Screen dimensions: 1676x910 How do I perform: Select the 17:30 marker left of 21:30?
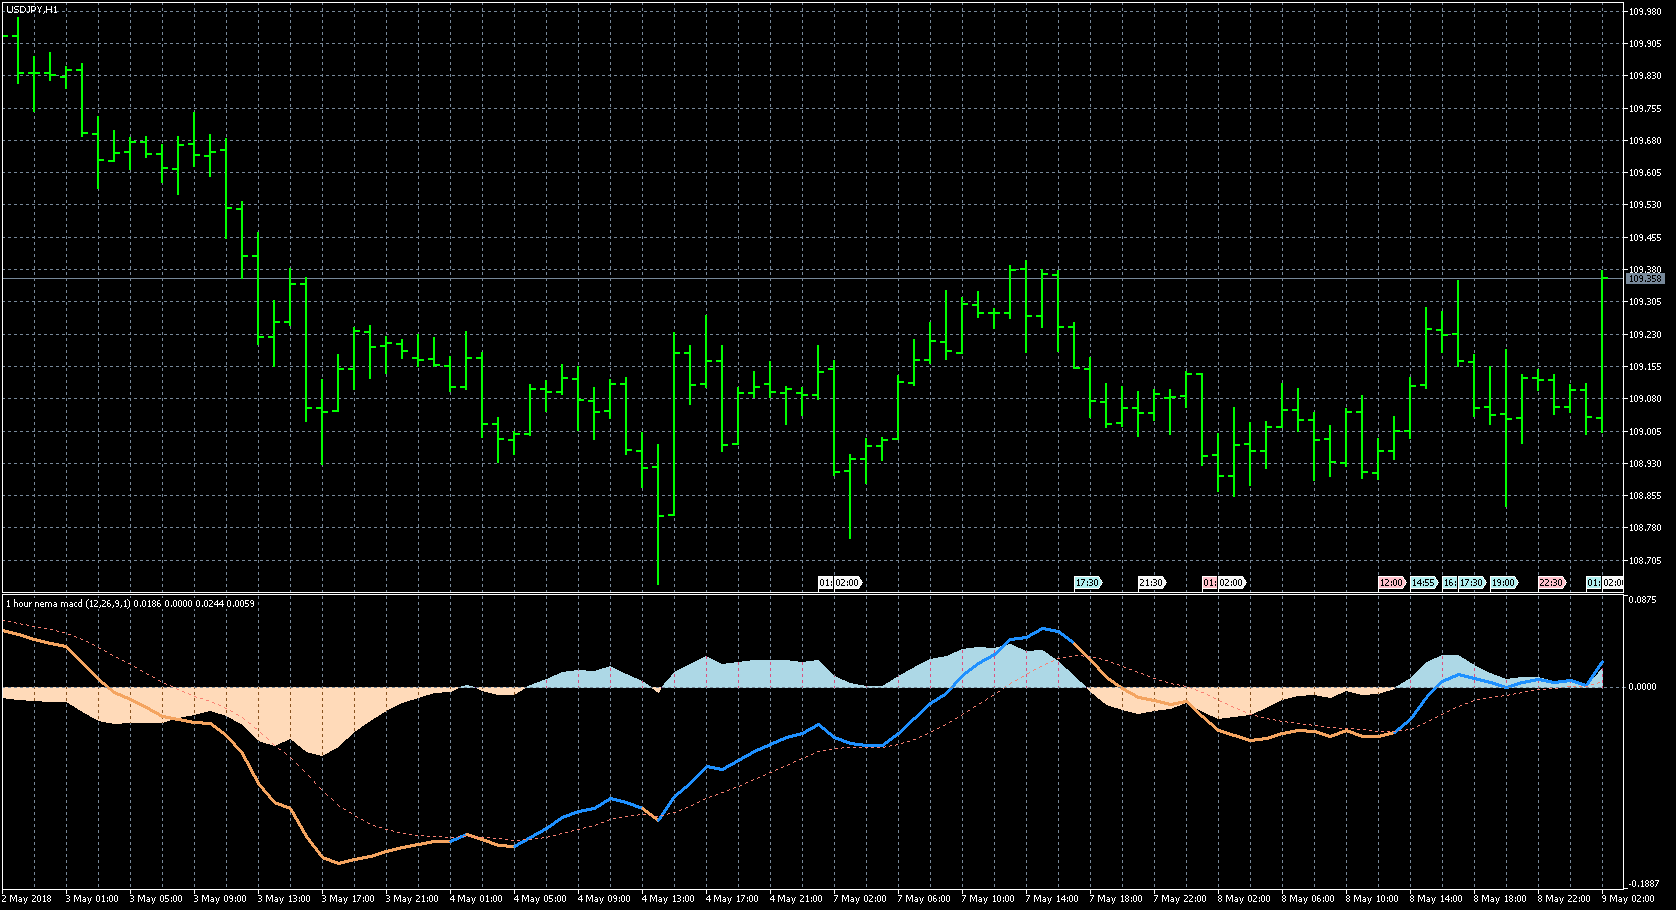click(x=1087, y=583)
